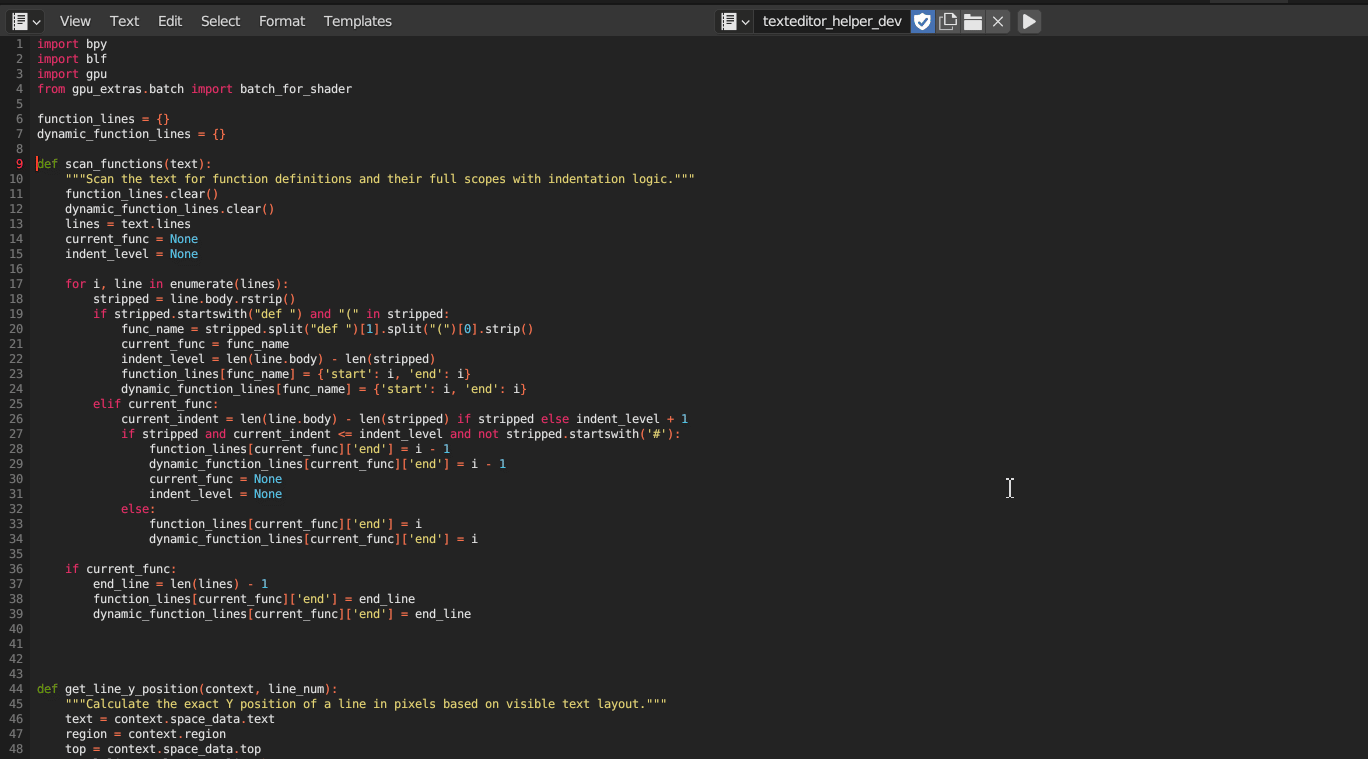This screenshot has height=759, width=1368.
Task: Click the 'import blf' line
Action: 72,59
